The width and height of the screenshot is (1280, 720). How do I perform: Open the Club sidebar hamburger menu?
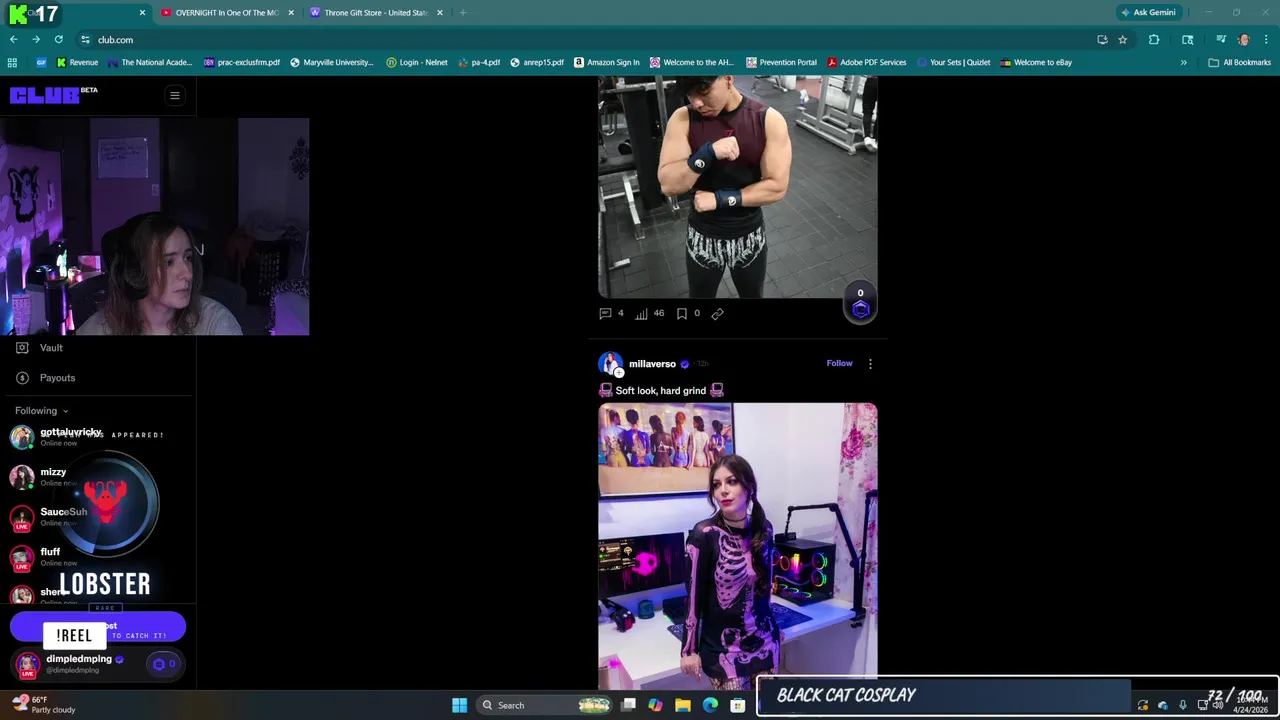[x=174, y=96]
